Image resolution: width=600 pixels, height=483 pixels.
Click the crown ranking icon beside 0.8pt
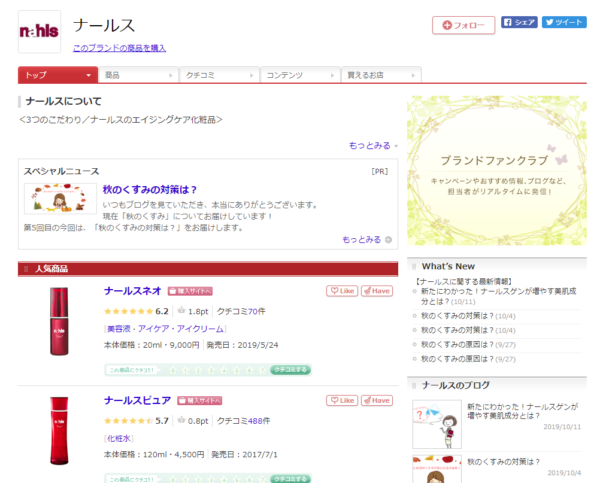(181, 420)
